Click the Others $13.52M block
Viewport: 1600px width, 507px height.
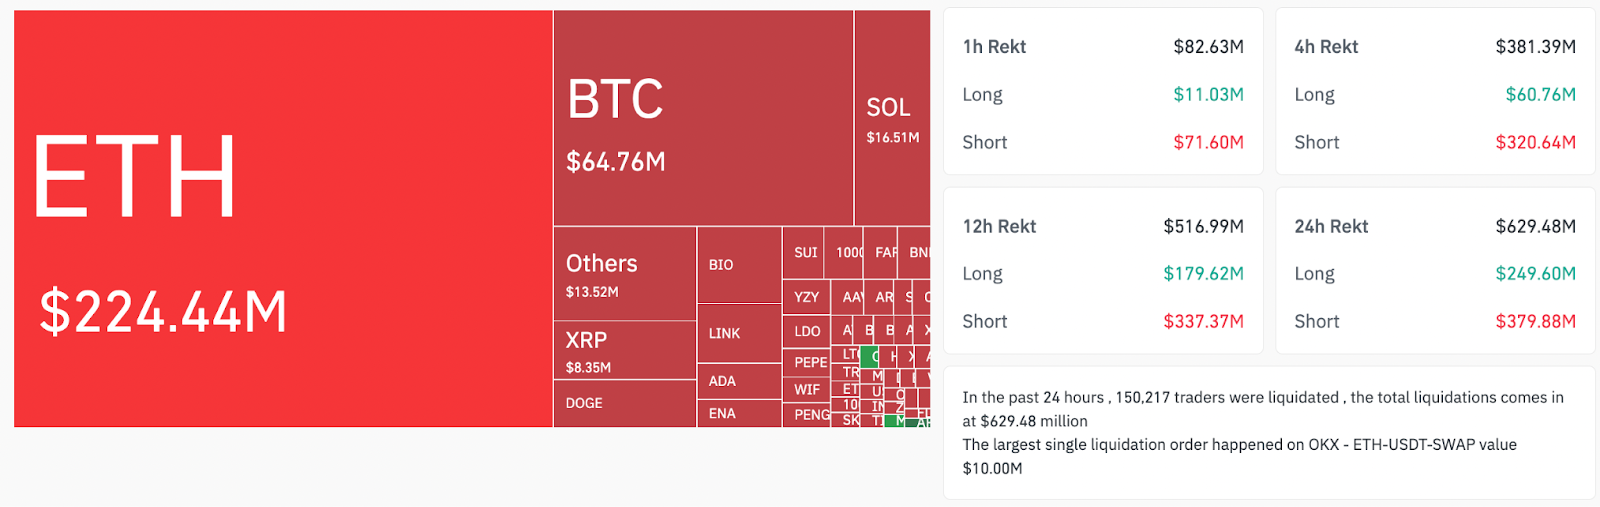[624, 274]
